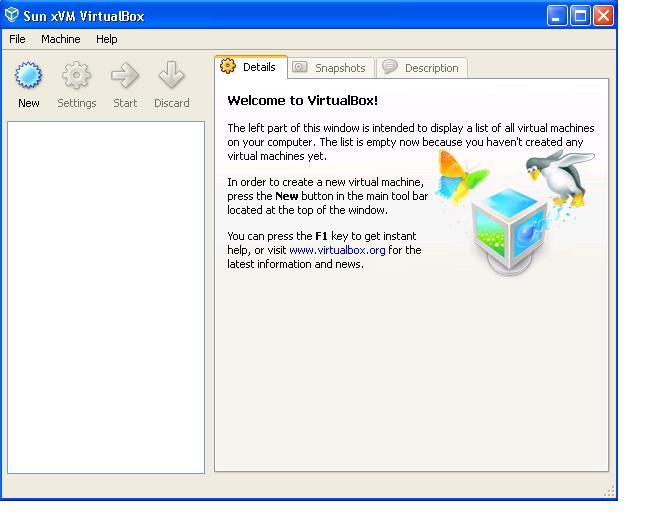Click the VirtualBox cube mascot illustration
The height and width of the screenshot is (521, 670).
[510, 231]
